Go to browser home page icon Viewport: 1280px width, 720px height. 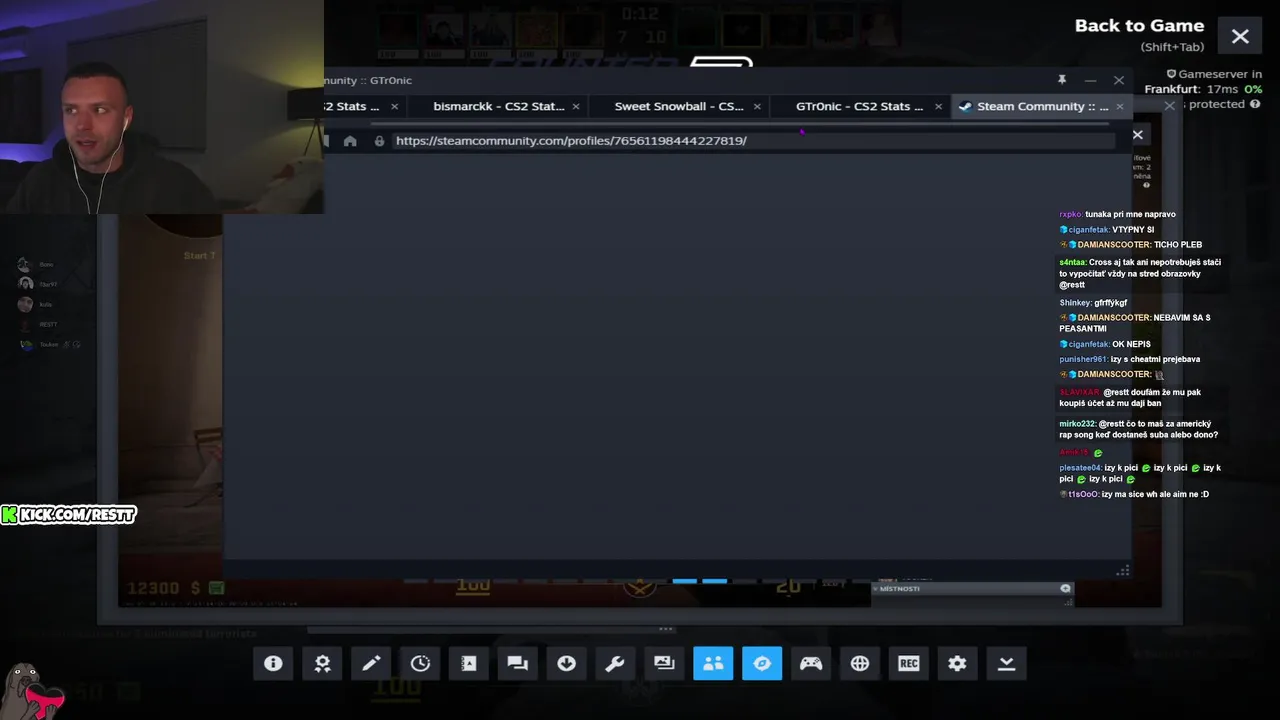[x=350, y=141]
